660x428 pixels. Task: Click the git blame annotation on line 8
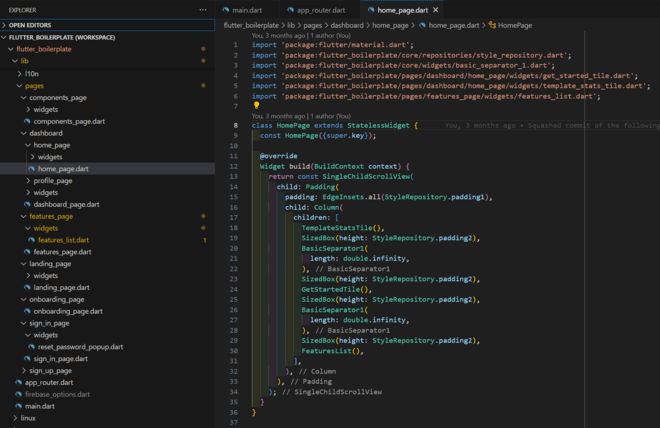point(552,125)
